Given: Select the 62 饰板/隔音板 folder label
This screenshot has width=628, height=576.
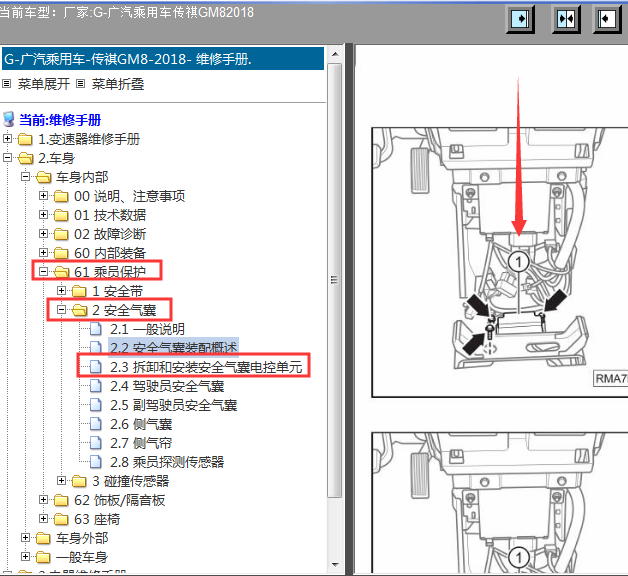Looking at the screenshot, I should 119,500.
